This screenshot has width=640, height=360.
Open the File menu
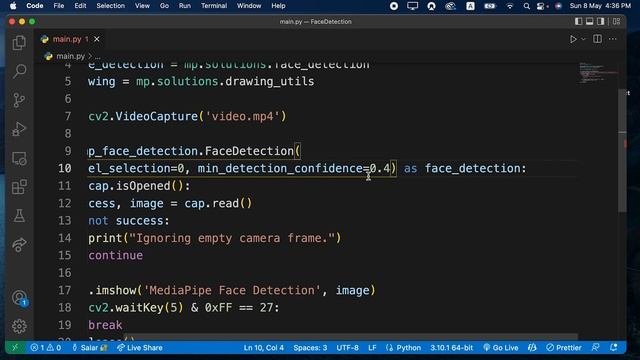[x=59, y=6]
